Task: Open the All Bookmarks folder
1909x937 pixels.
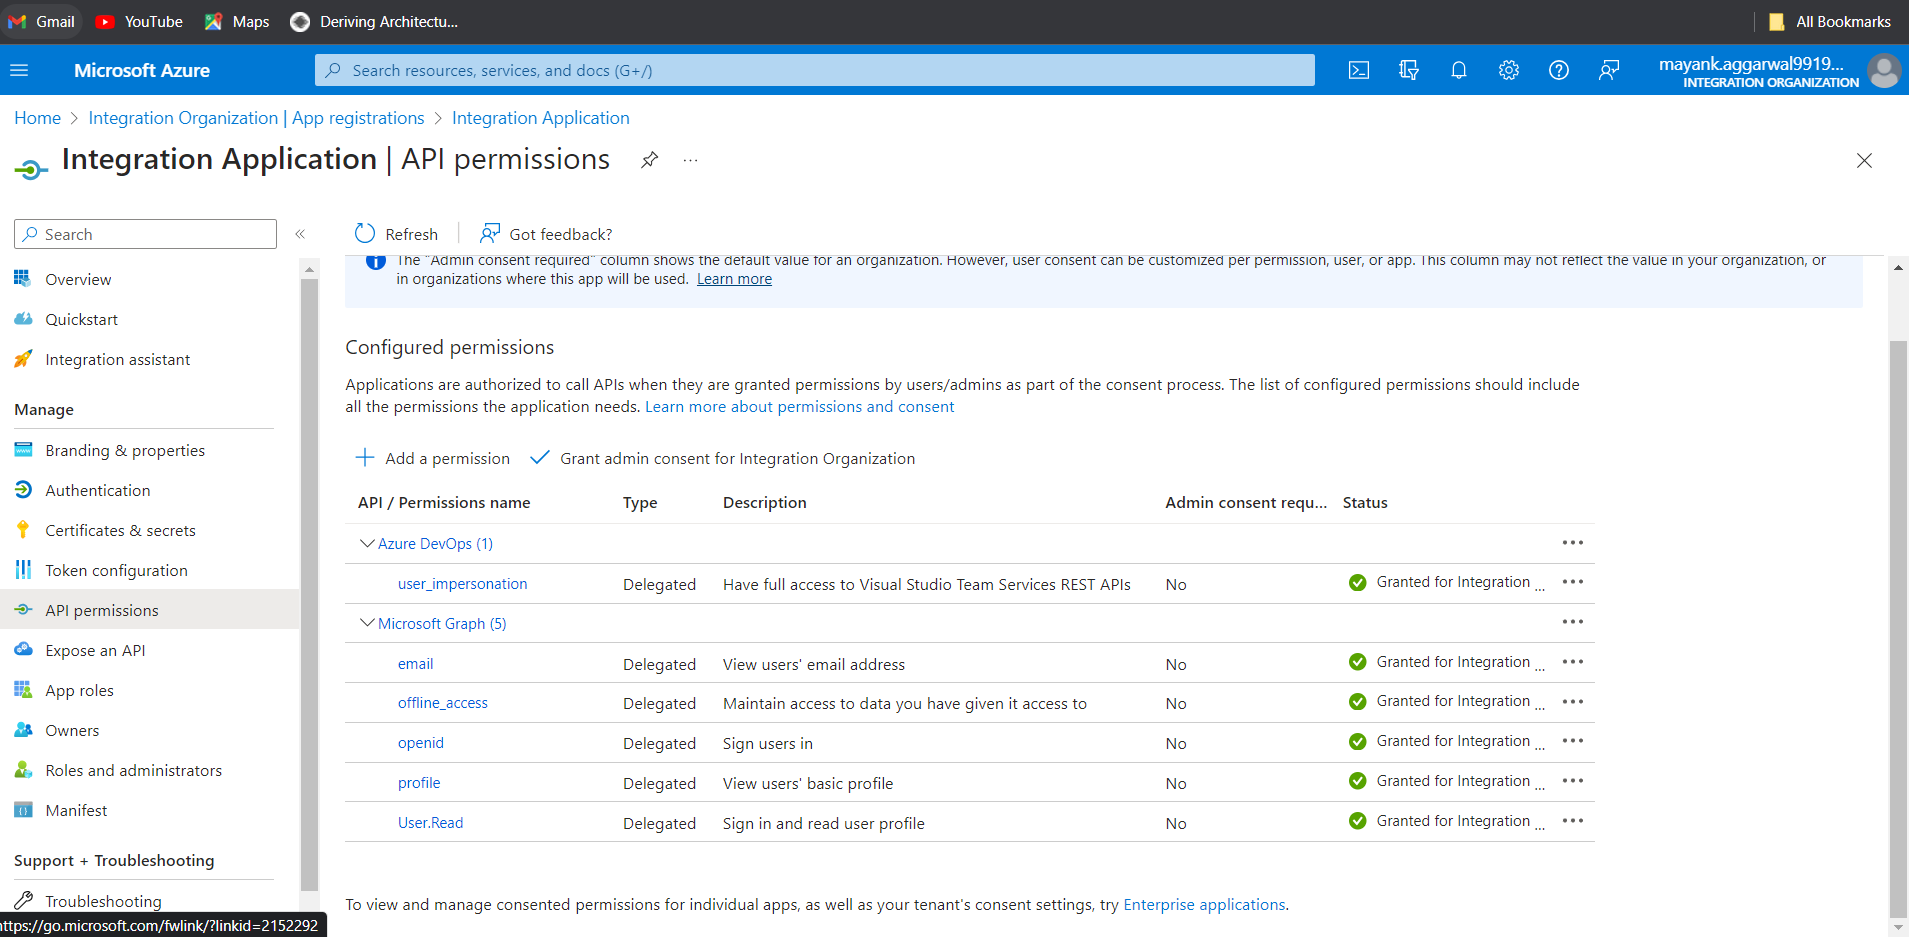Action: (x=1830, y=21)
